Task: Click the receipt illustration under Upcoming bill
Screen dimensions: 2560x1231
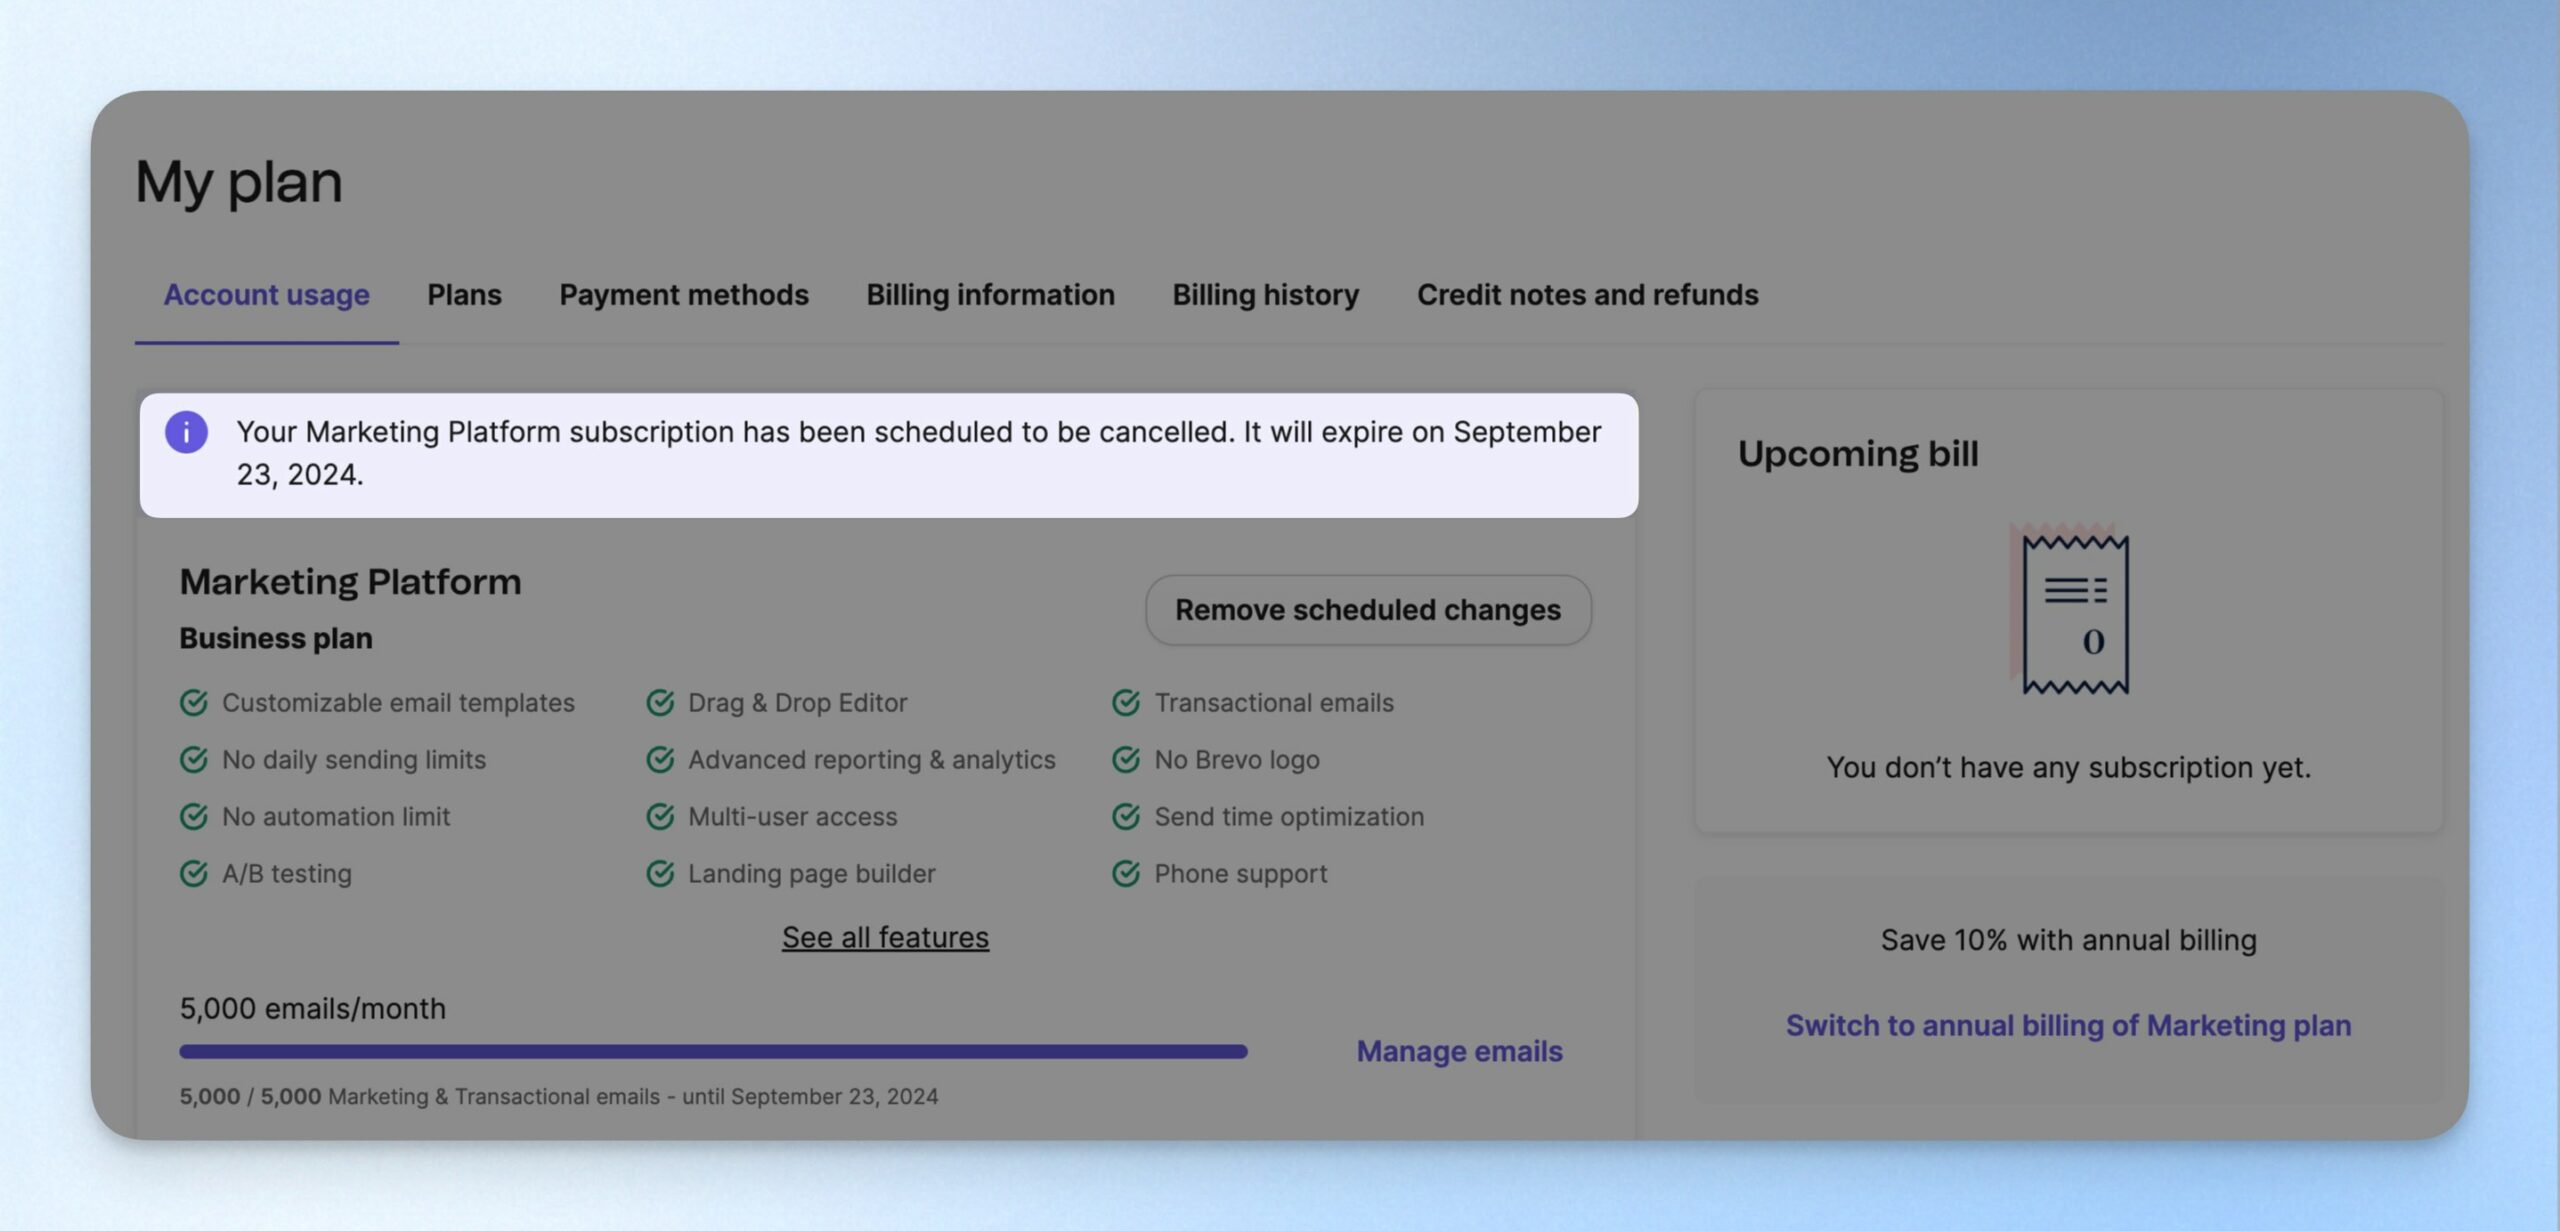Action: click(x=2069, y=610)
